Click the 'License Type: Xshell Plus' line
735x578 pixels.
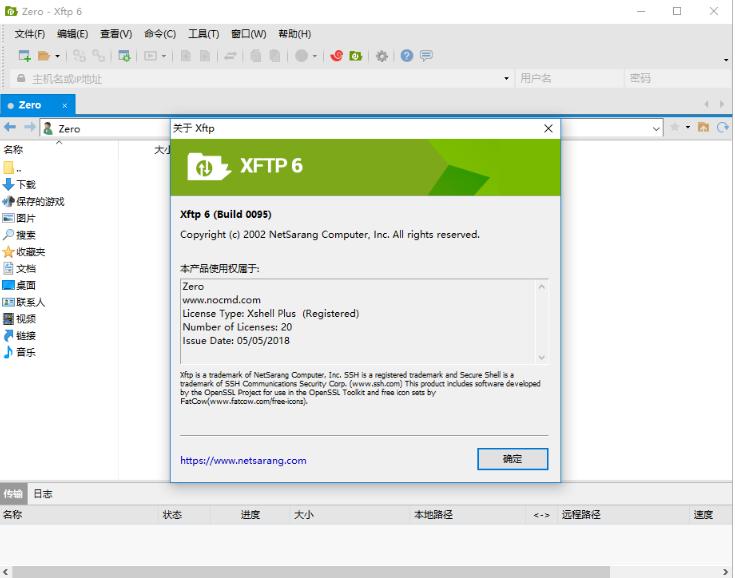click(270, 313)
